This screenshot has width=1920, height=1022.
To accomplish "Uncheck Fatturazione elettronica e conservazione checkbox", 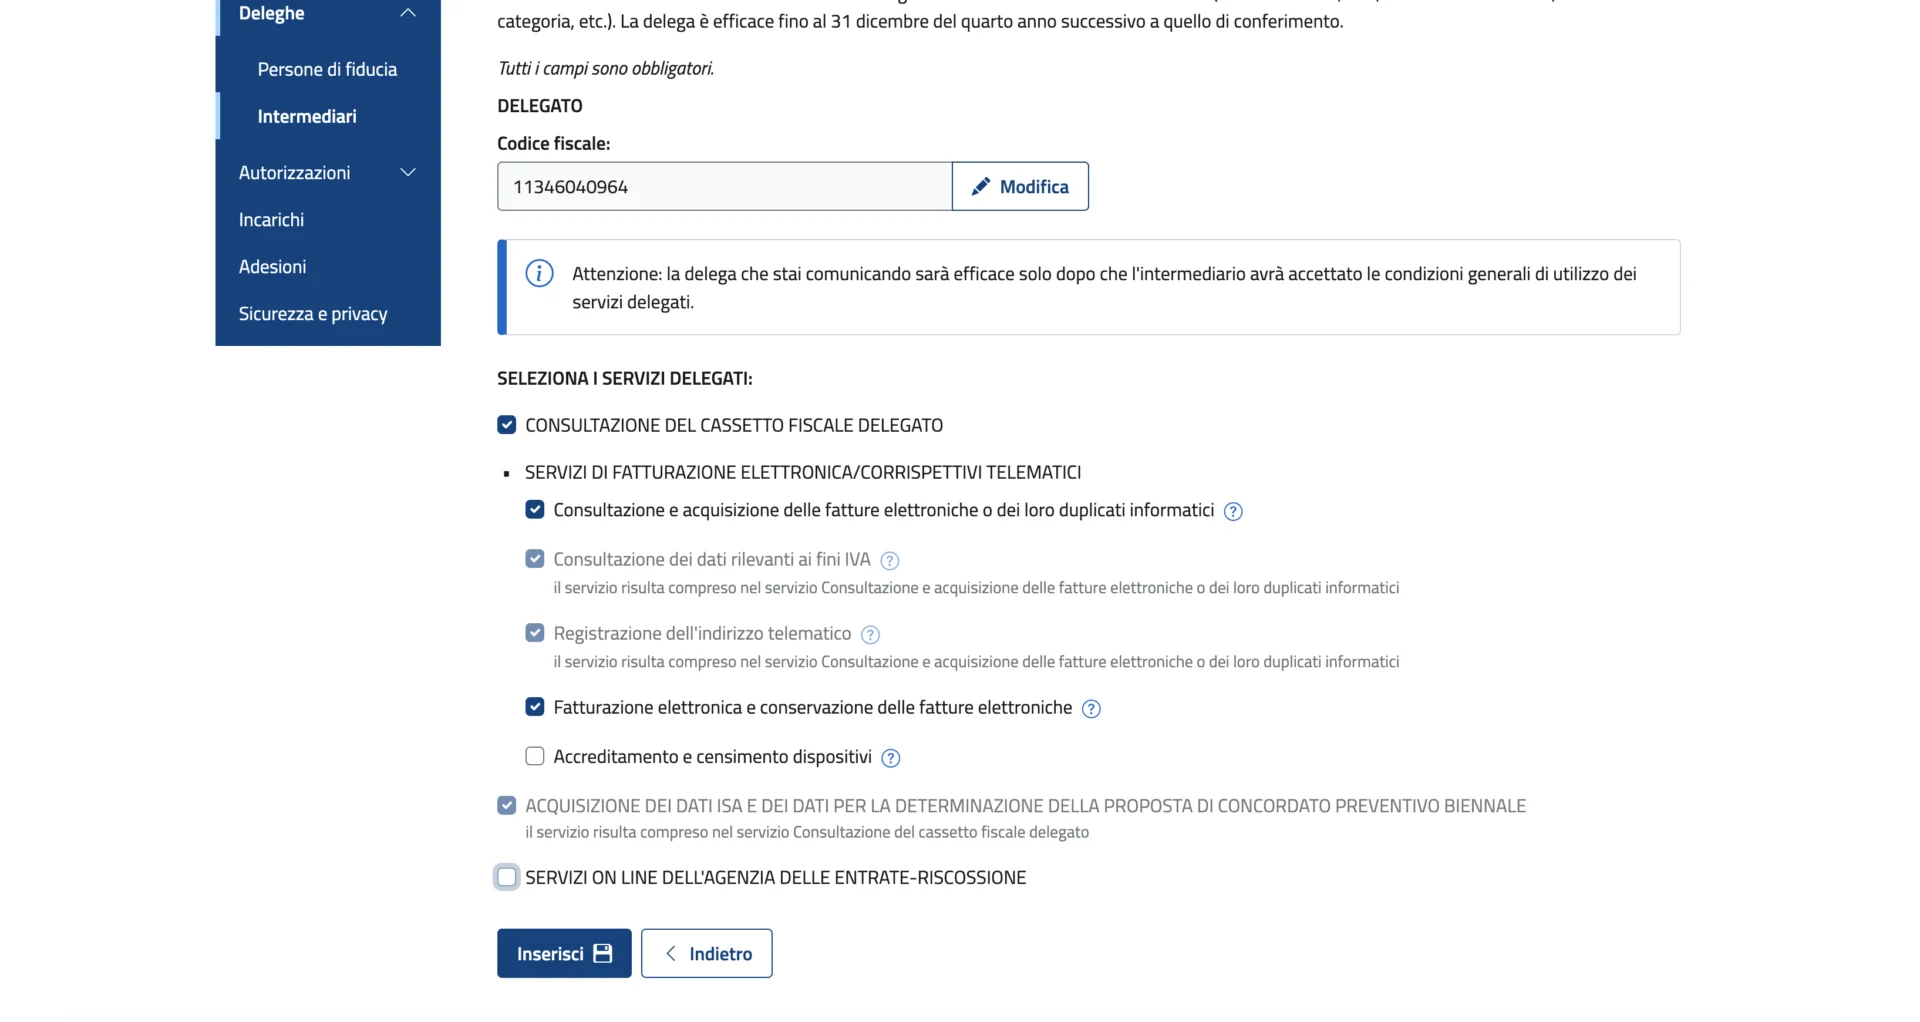I will click(x=535, y=708).
